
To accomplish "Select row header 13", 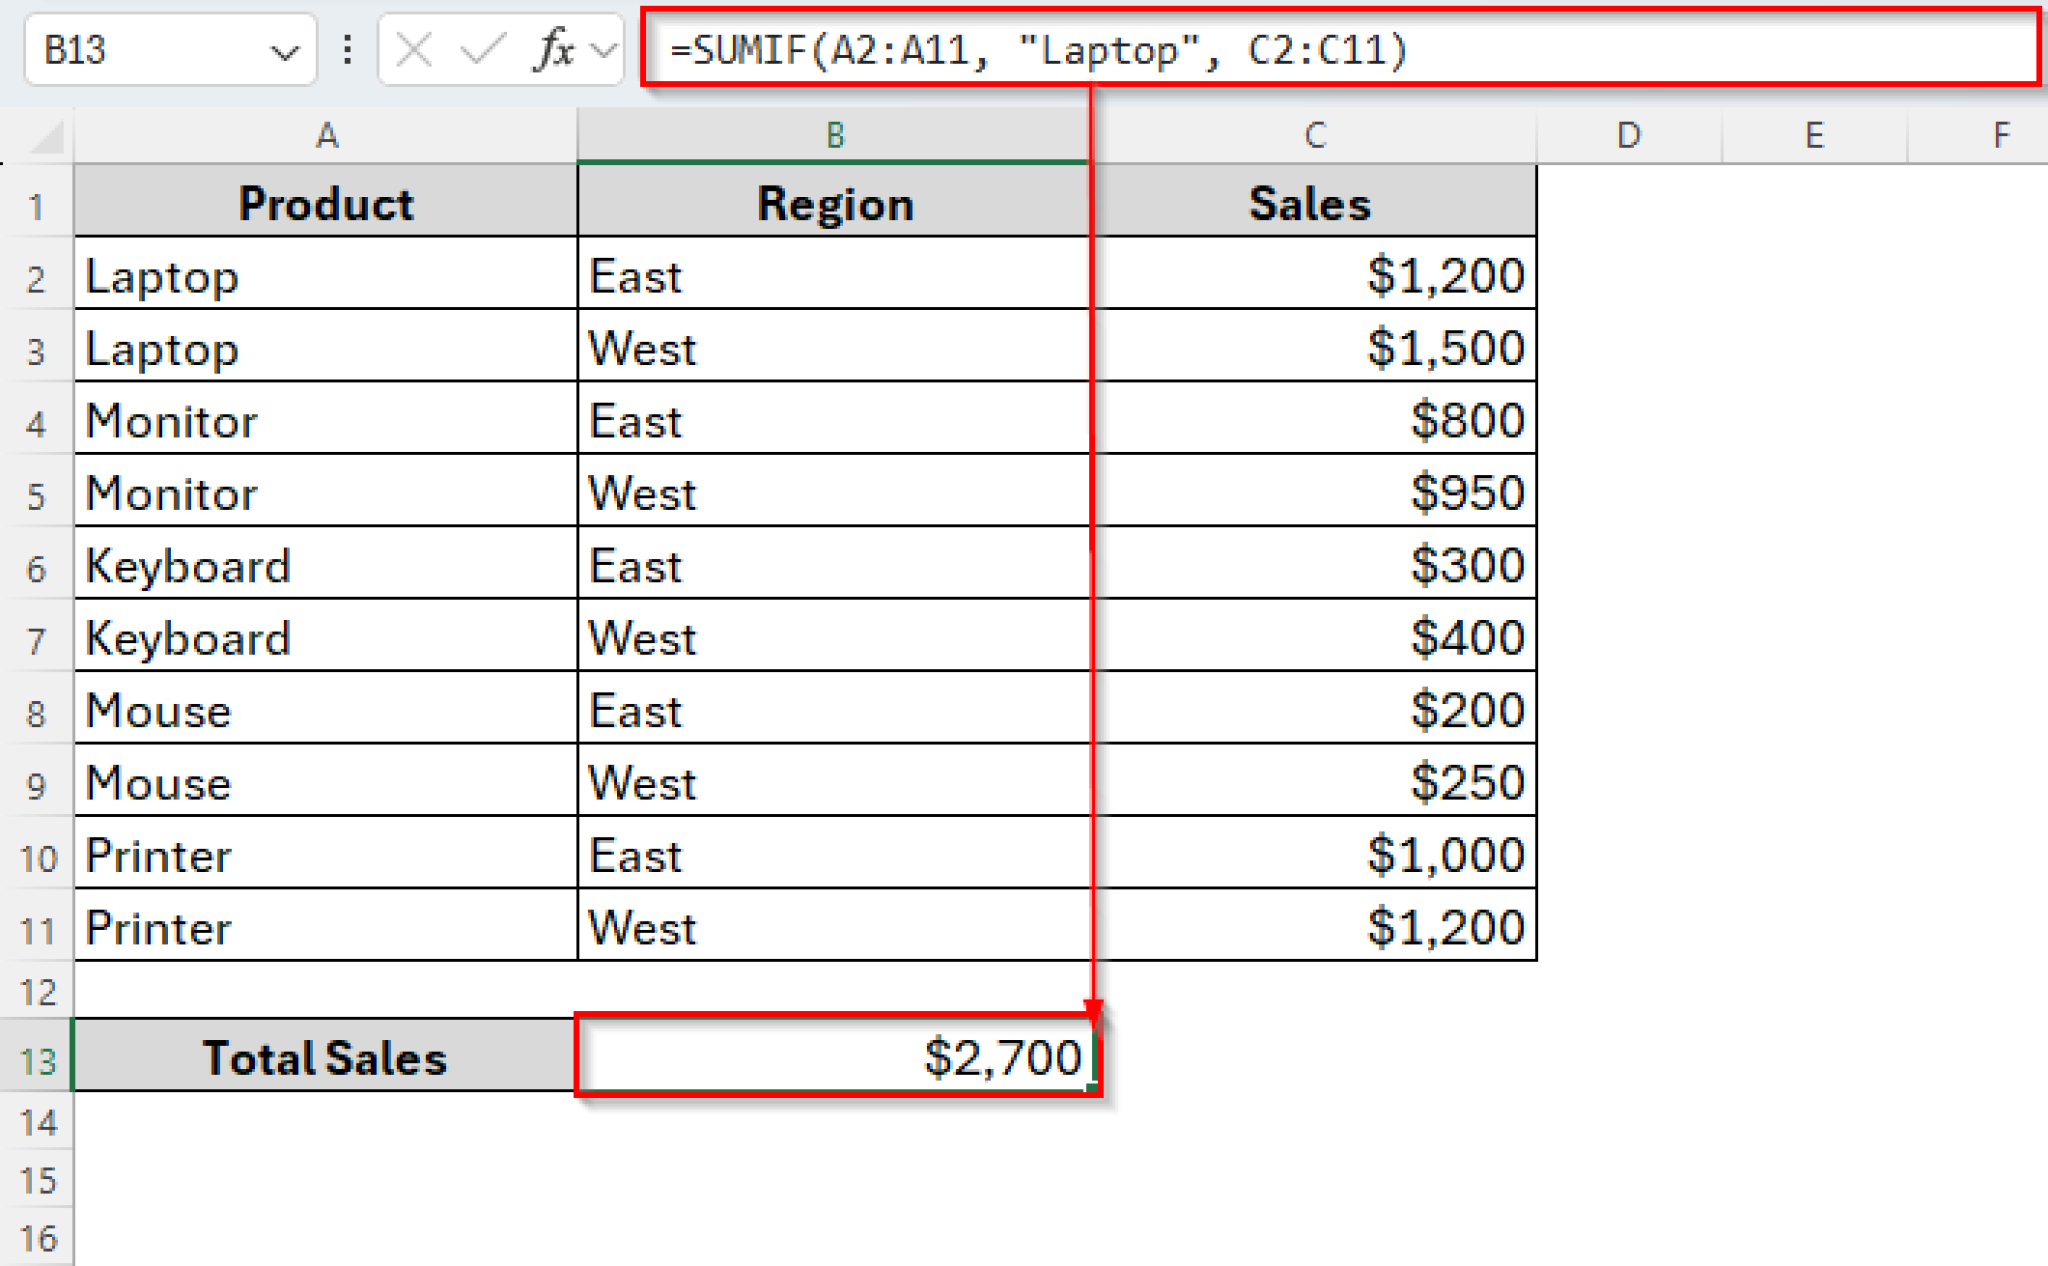I will [38, 1057].
